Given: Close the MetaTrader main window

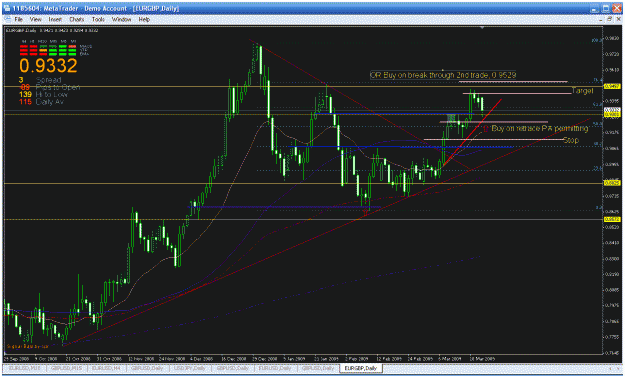Looking at the screenshot, I should pyautogui.click(x=616, y=8).
